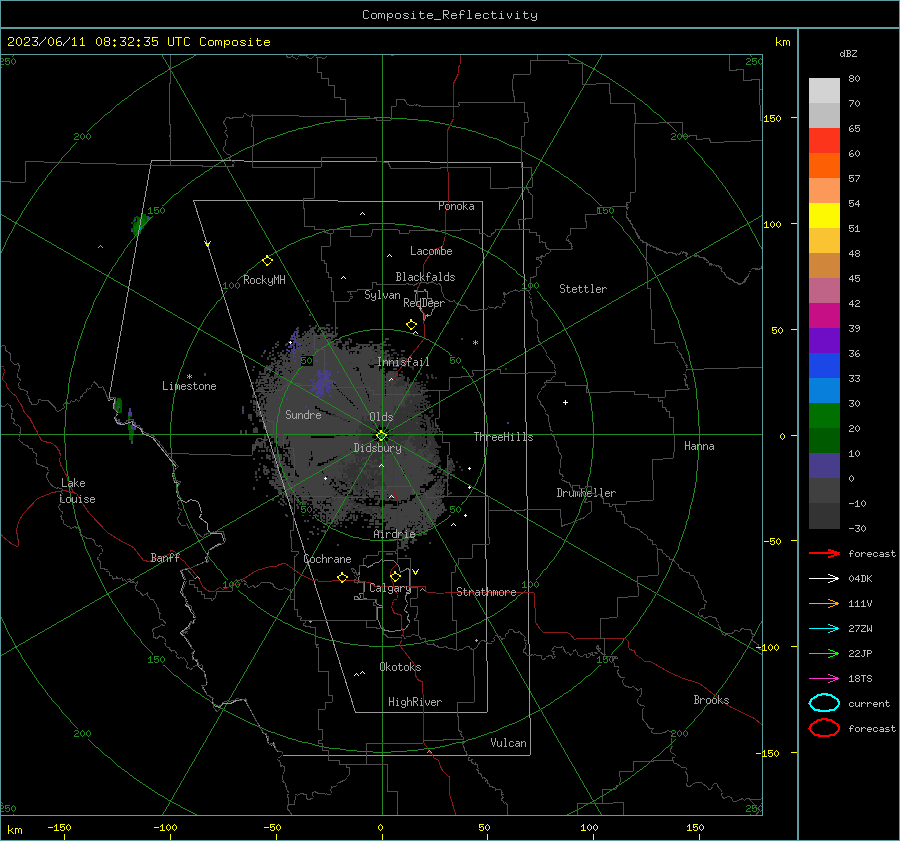Click the cyan 27ZW arrow icon
900x841 pixels.
click(x=824, y=628)
